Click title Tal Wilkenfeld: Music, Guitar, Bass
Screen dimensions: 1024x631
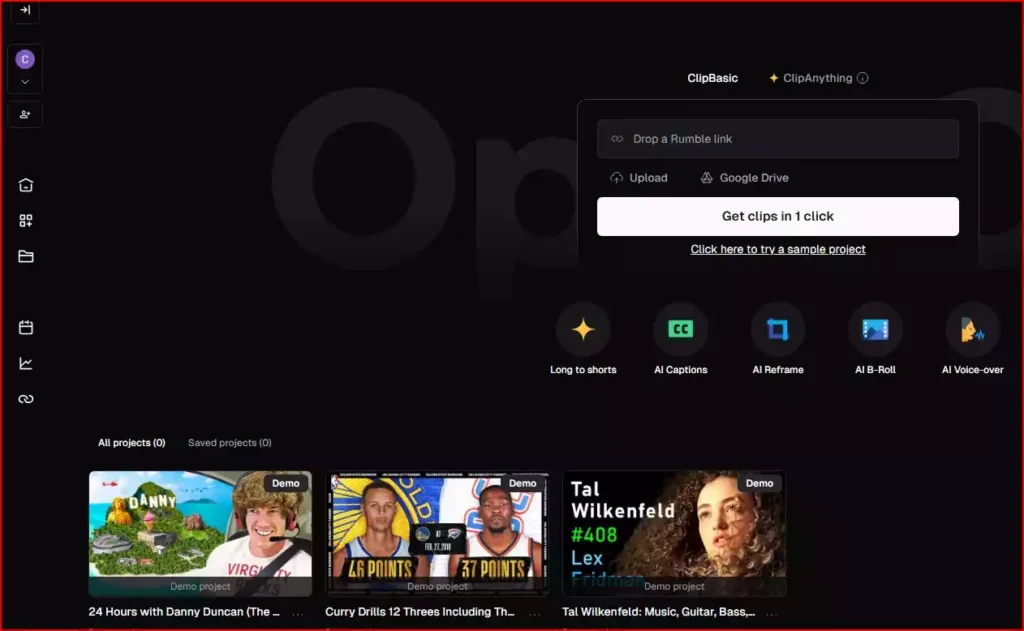coord(658,611)
